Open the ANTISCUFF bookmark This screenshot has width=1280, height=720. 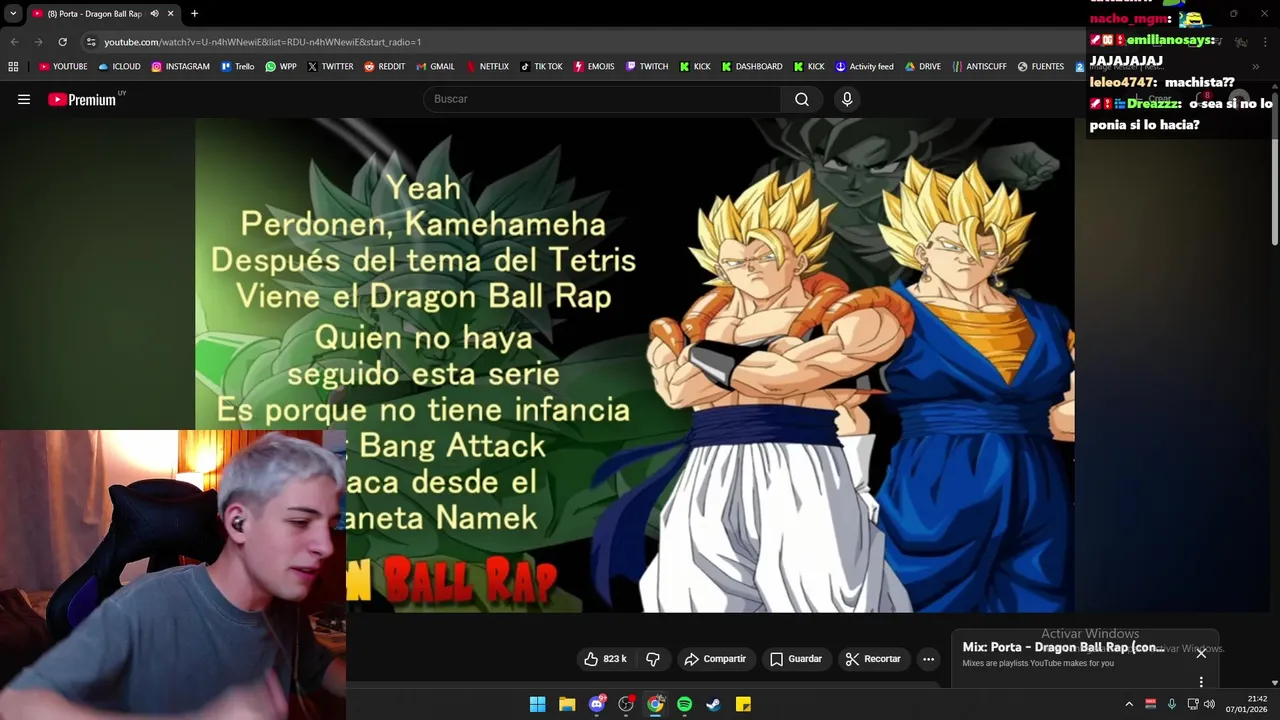[x=979, y=67]
